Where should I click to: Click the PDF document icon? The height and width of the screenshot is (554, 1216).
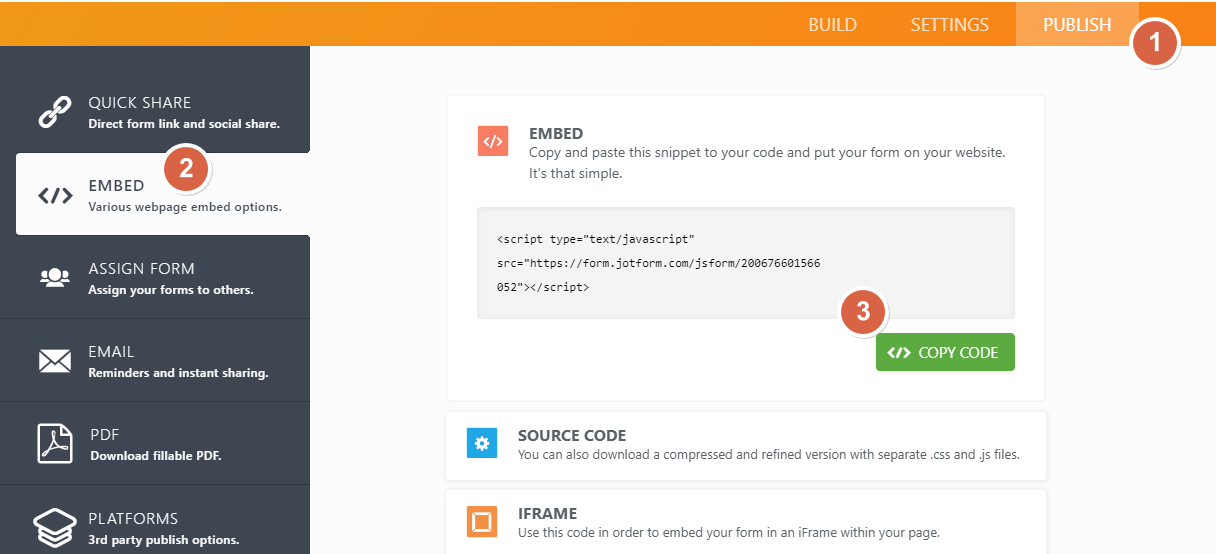click(55, 443)
